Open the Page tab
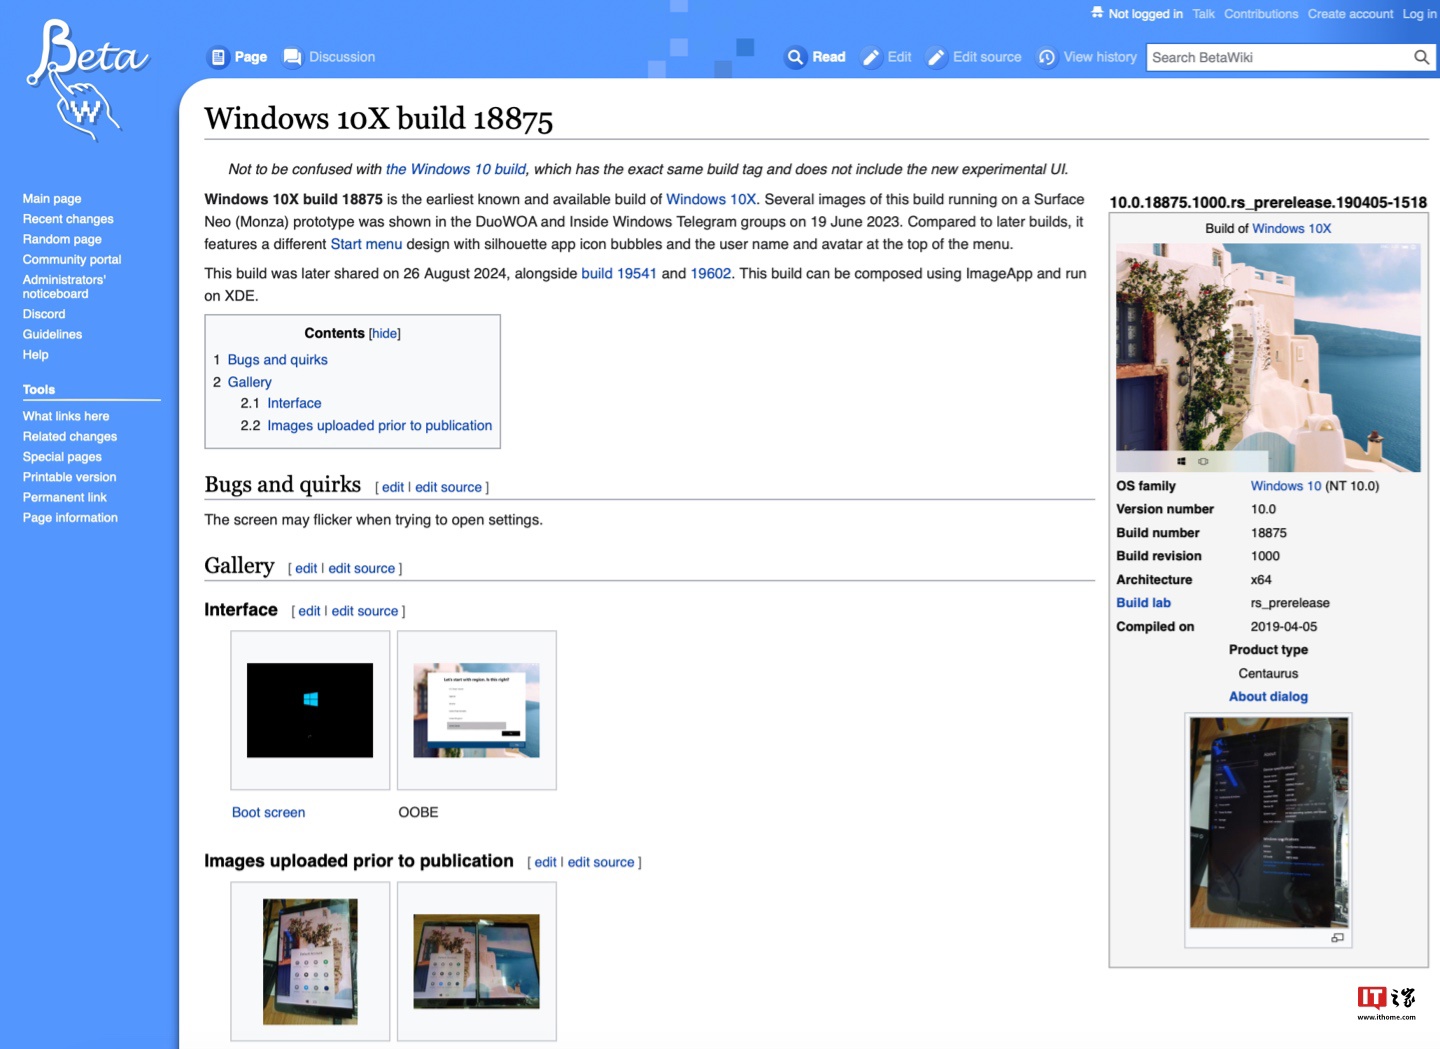Image resolution: width=1440 pixels, height=1049 pixels. pyautogui.click(x=250, y=57)
